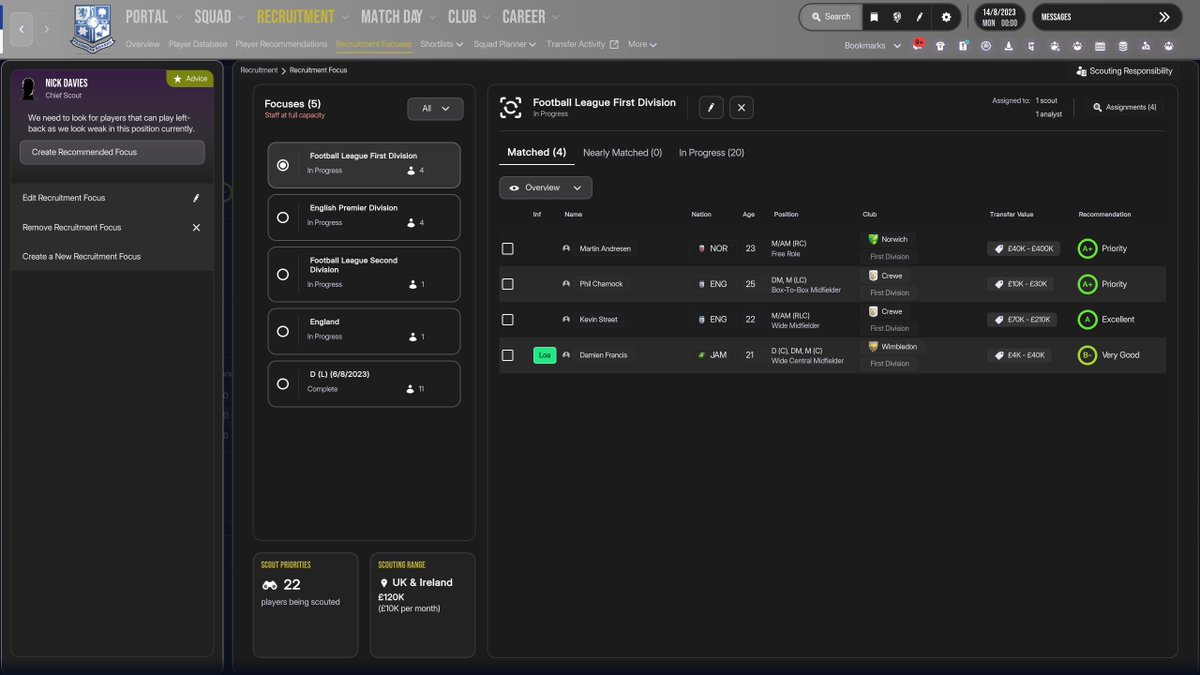This screenshot has width=1200, height=675.
Task: Click the Recruitment breadcrumb link
Action: [259, 71]
